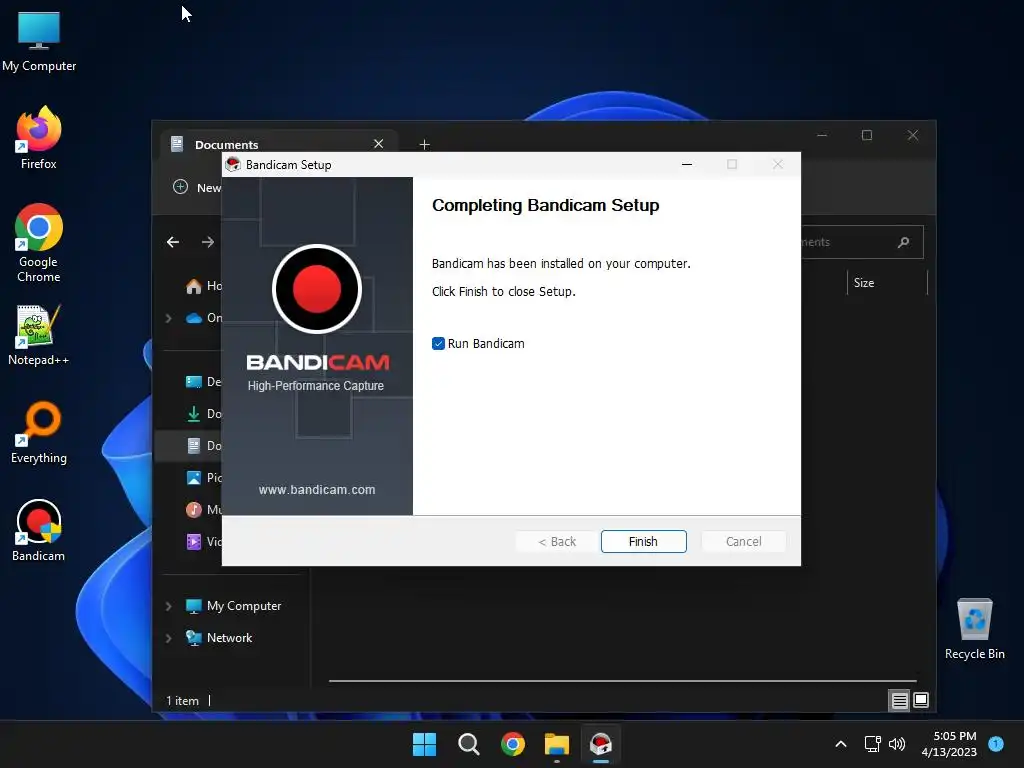Select Desktop in Explorer sidebar
This screenshot has height=768, width=1024.
point(204,382)
